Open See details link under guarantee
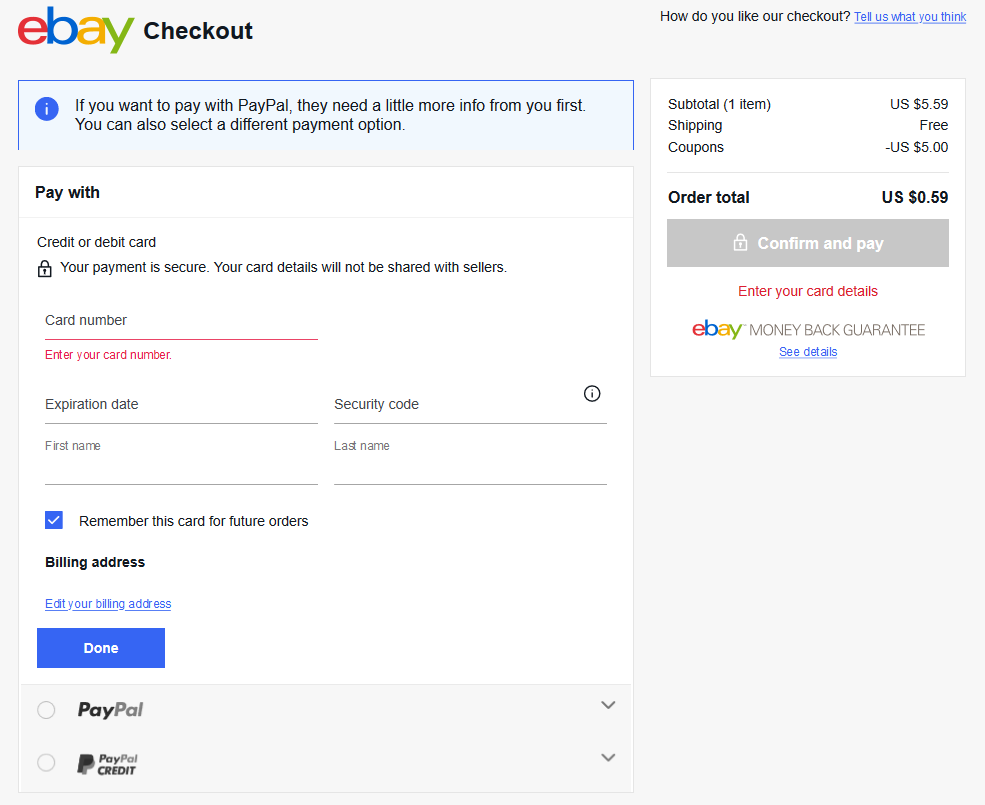 [808, 352]
